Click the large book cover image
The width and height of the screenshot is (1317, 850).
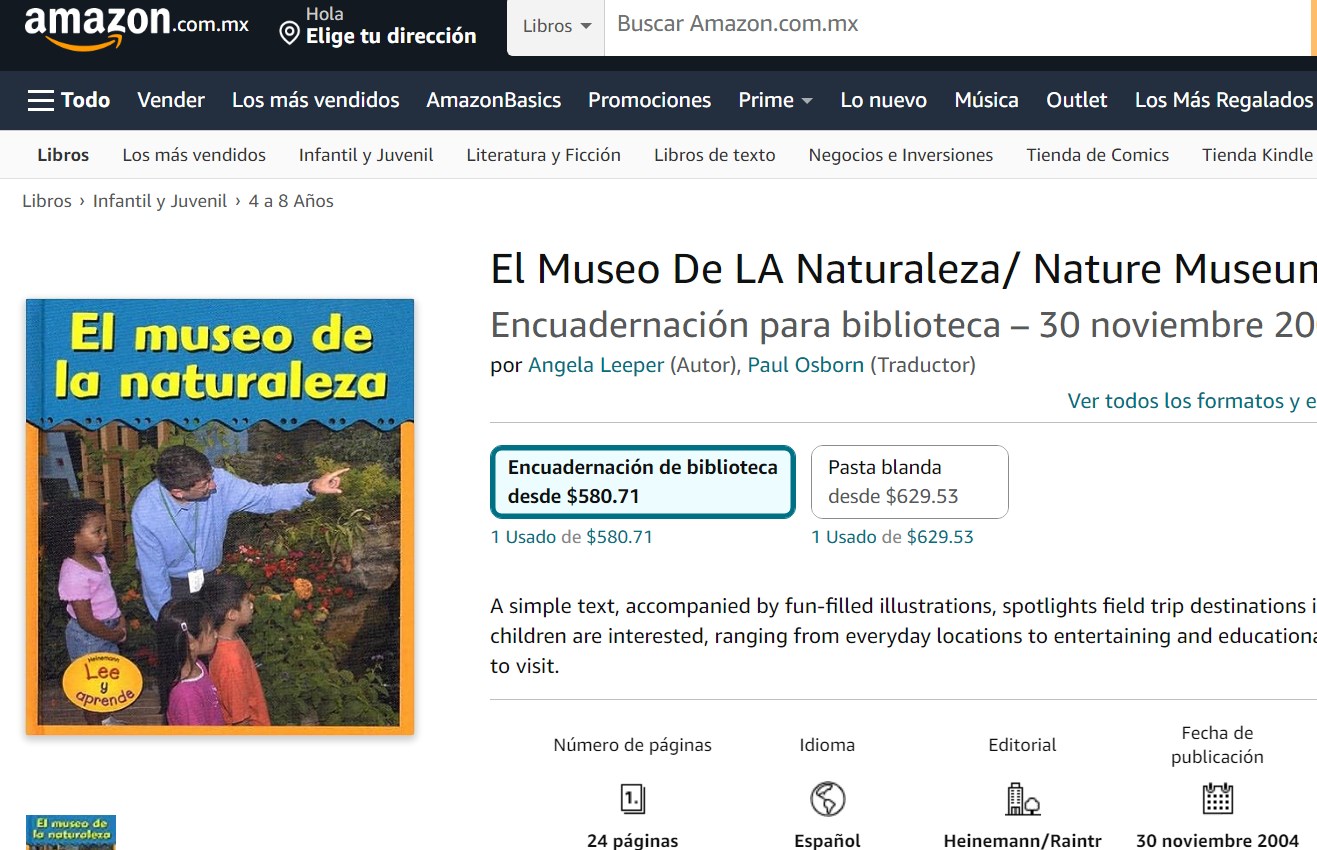pos(220,517)
